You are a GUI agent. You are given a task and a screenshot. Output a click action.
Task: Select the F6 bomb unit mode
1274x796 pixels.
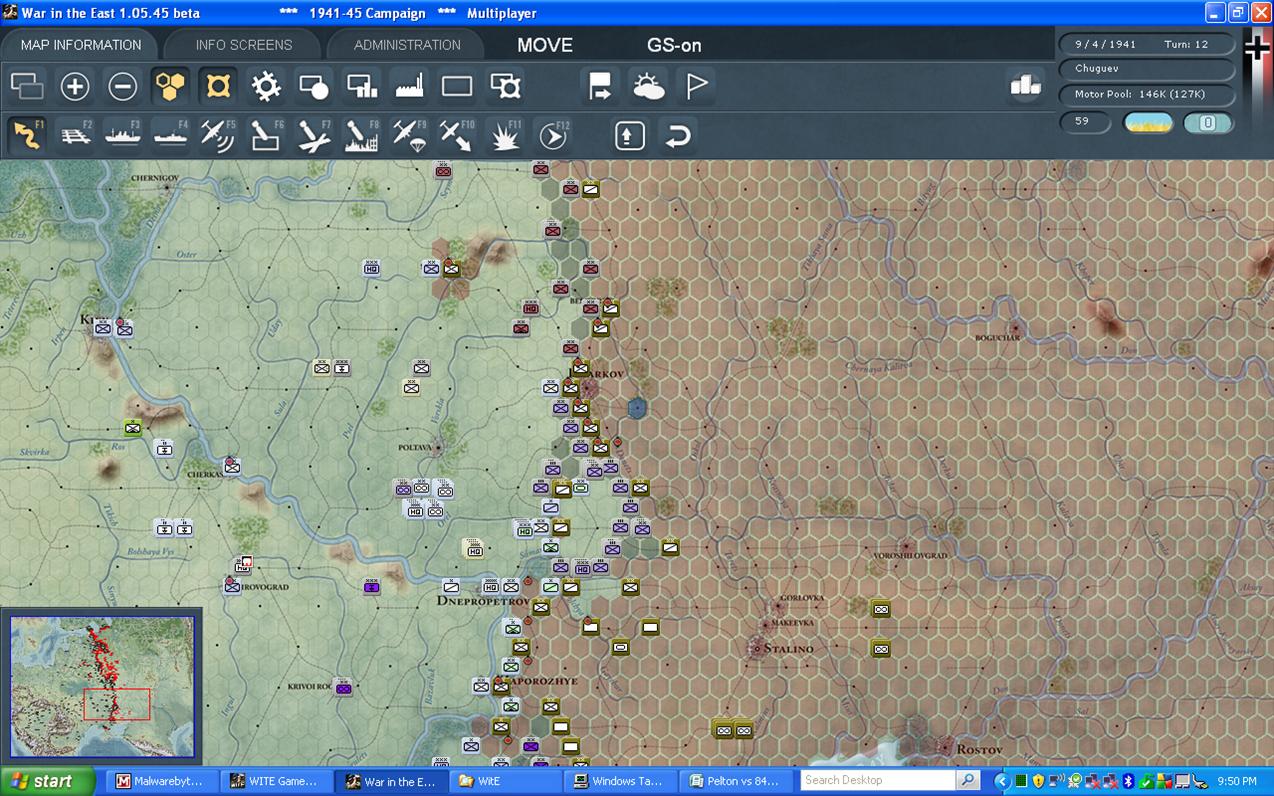click(266, 135)
